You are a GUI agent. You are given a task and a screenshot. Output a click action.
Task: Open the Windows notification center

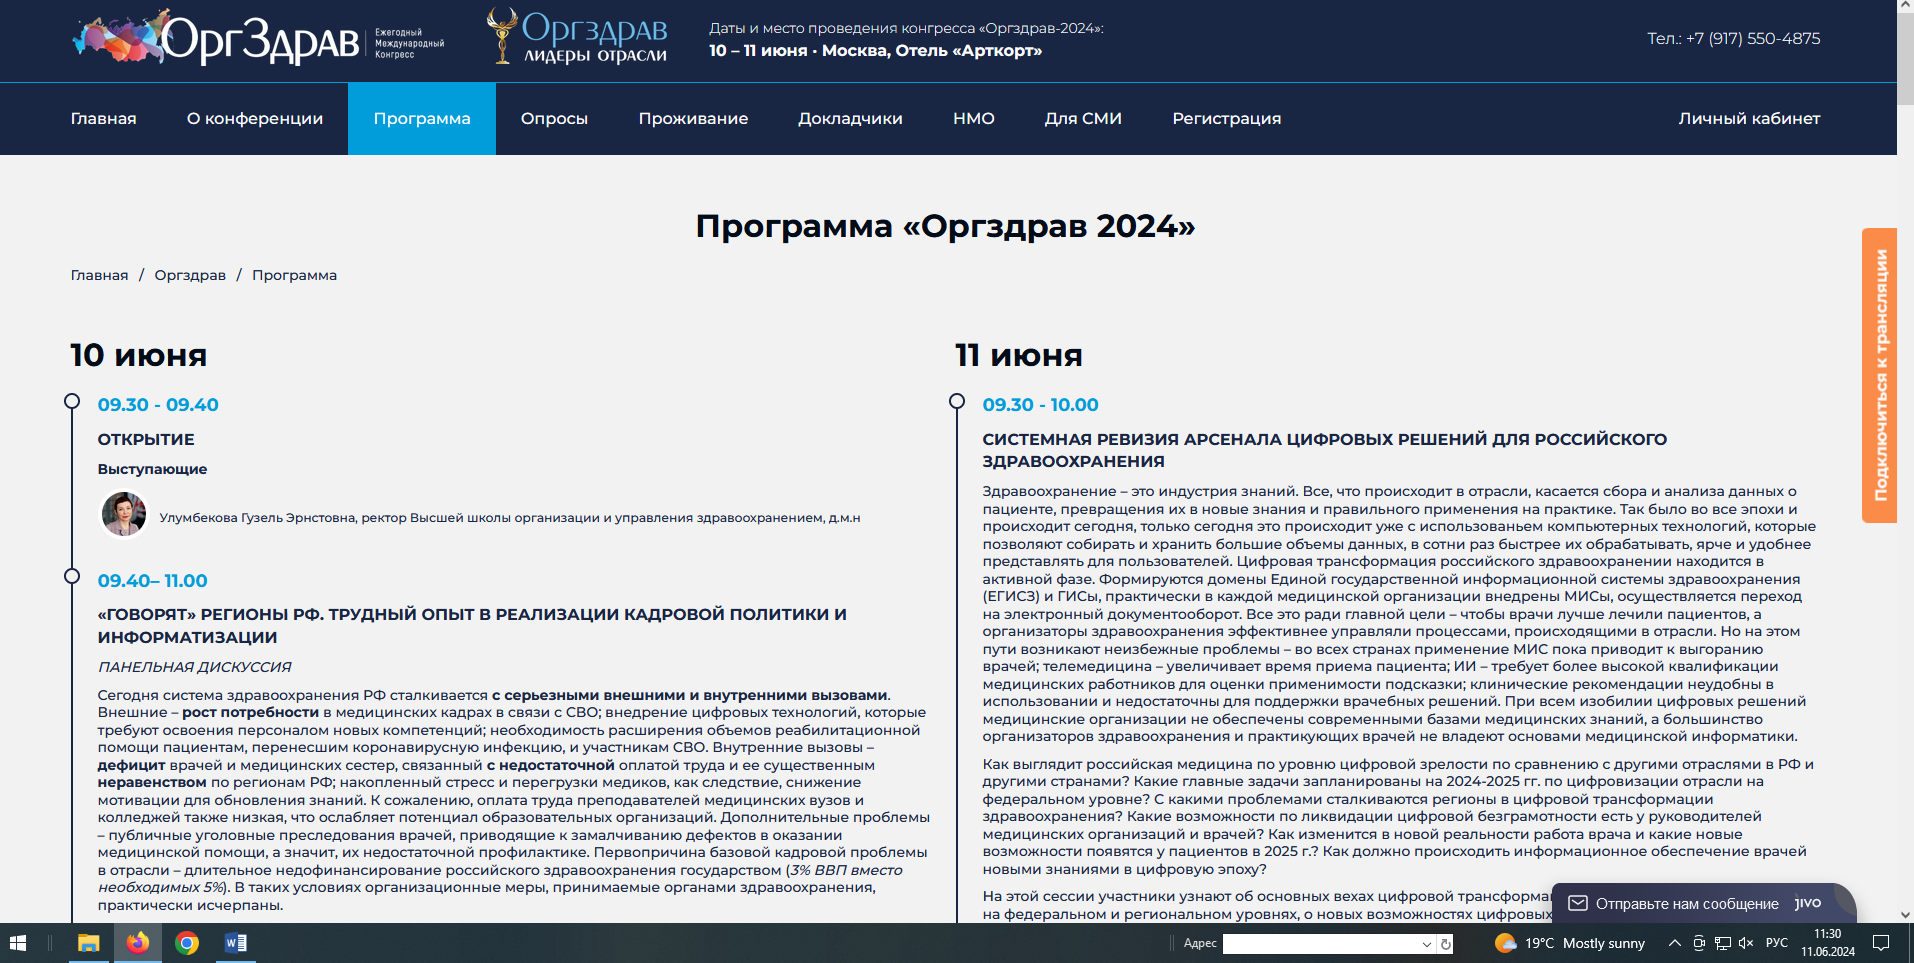pos(1880,943)
